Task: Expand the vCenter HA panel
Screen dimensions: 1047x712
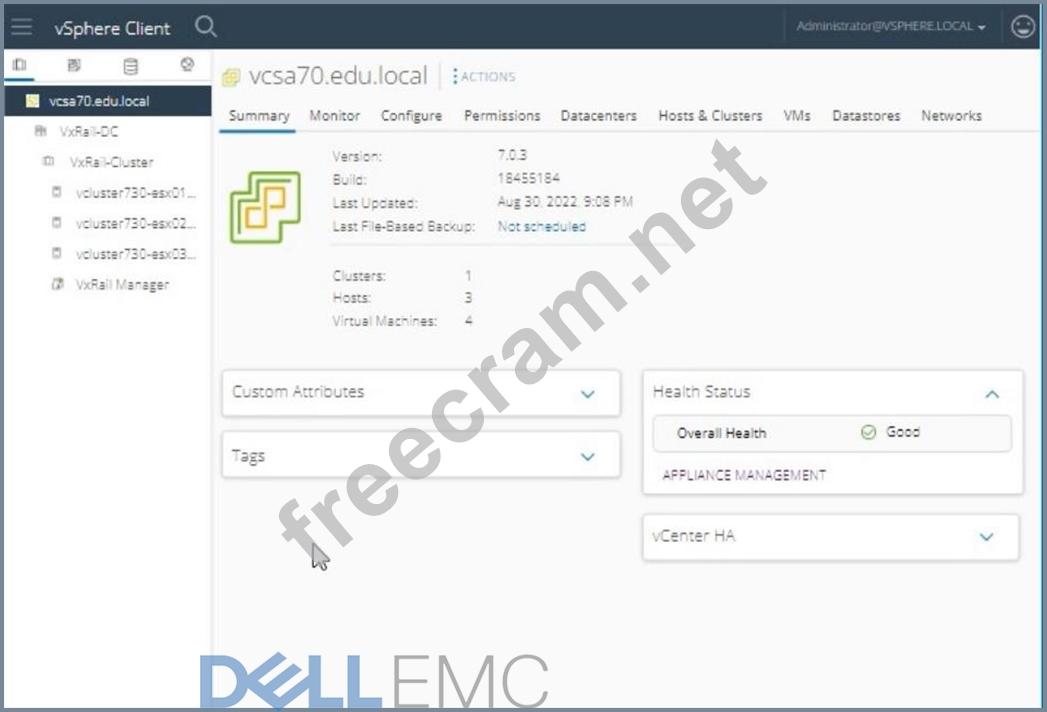Action: 986,537
